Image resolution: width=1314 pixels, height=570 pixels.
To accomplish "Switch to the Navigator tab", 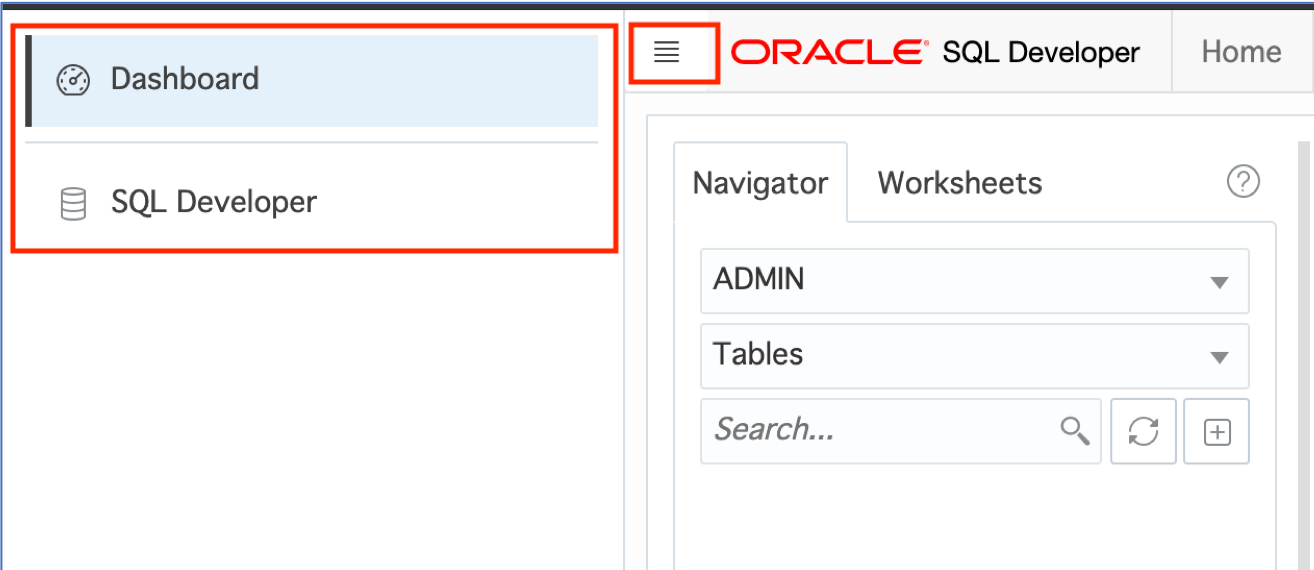I will (760, 183).
